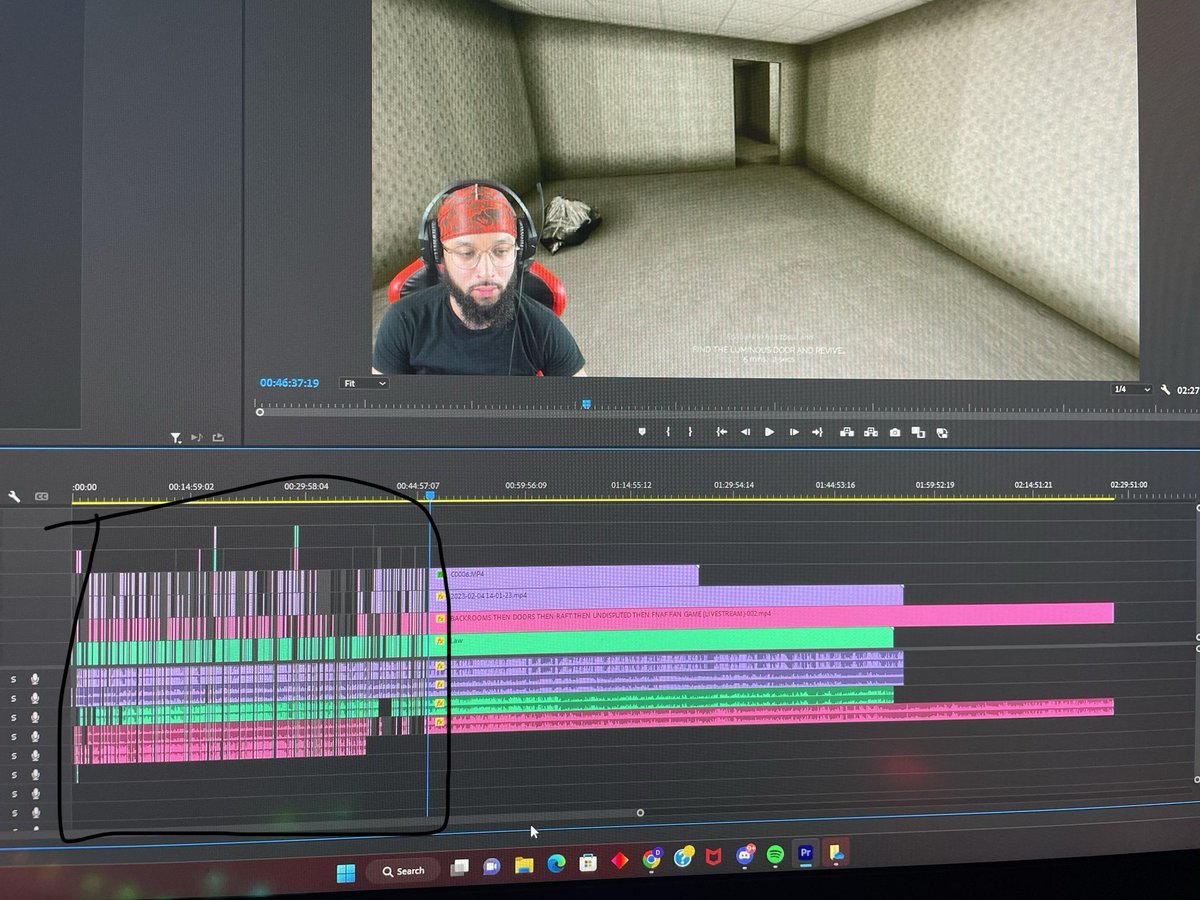1200x900 pixels.
Task: Click the audio icon beside the filter
Action: 196,437
